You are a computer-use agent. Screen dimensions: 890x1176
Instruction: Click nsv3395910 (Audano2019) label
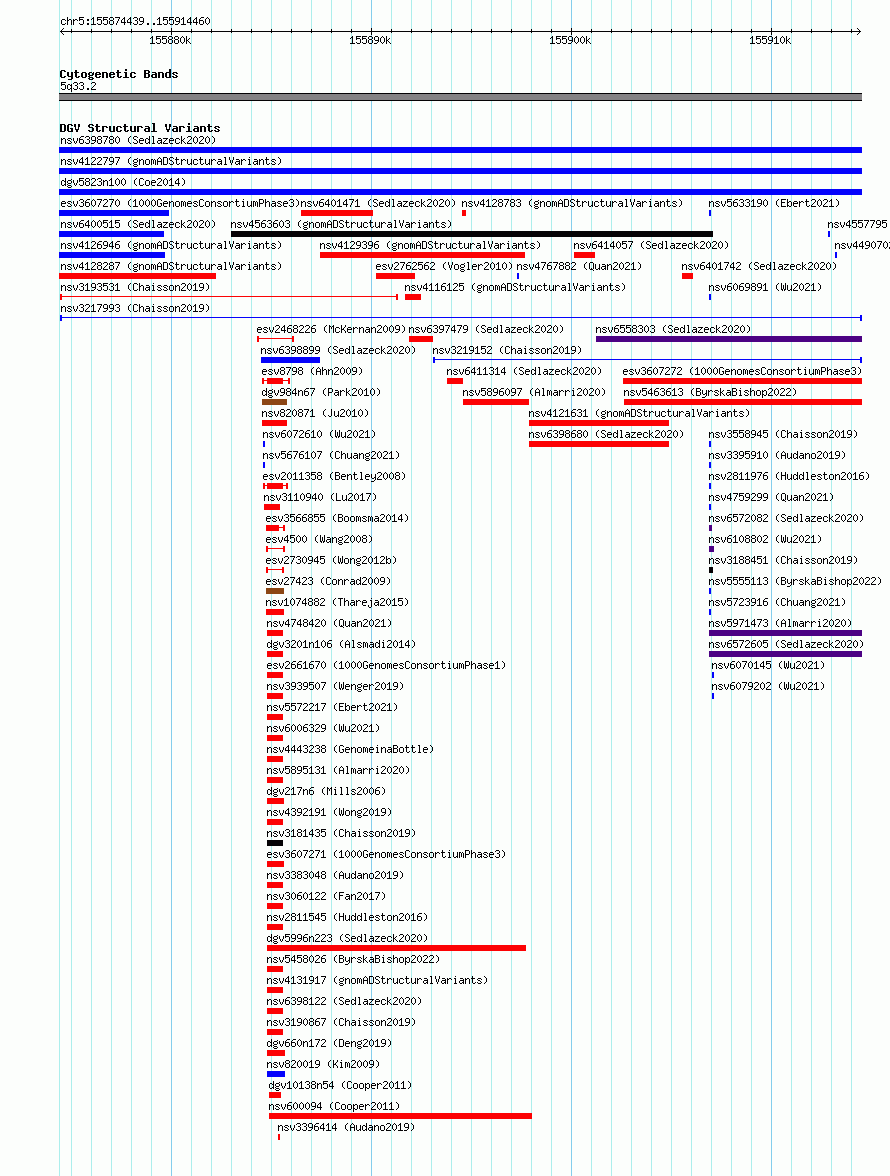click(777, 455)
